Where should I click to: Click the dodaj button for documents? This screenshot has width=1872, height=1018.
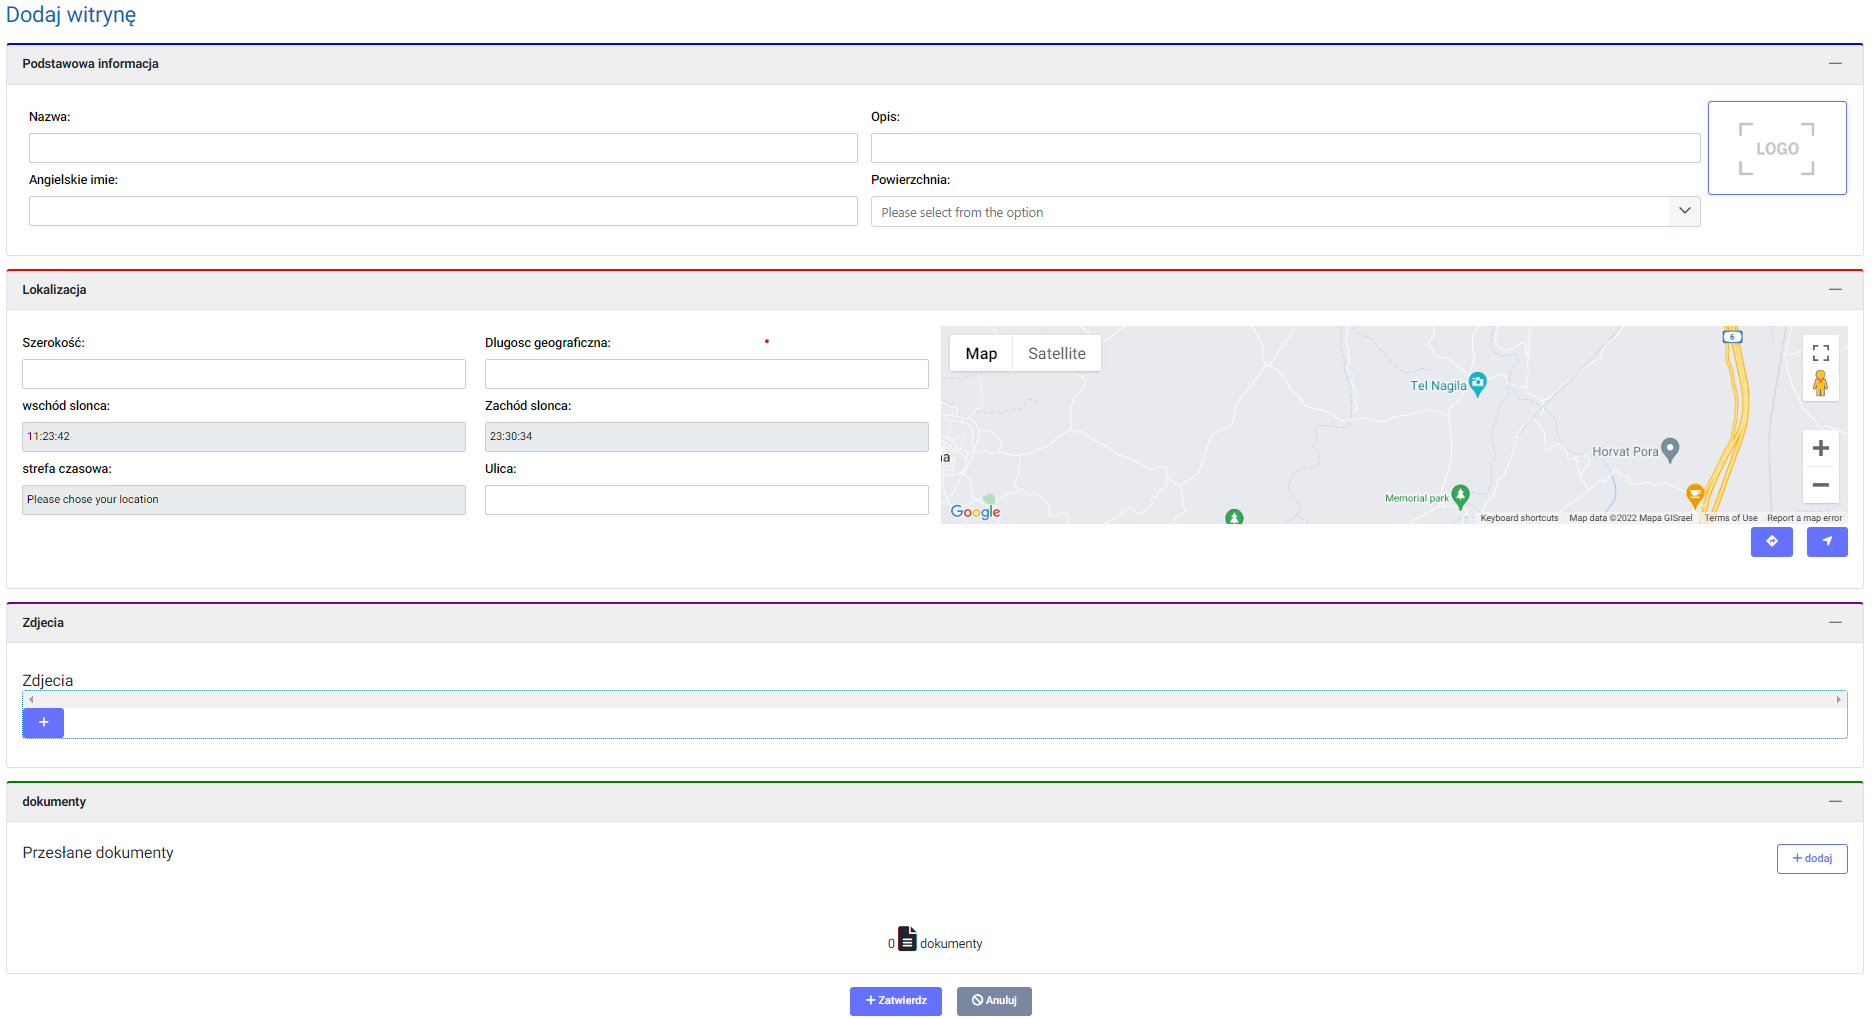1811,859
